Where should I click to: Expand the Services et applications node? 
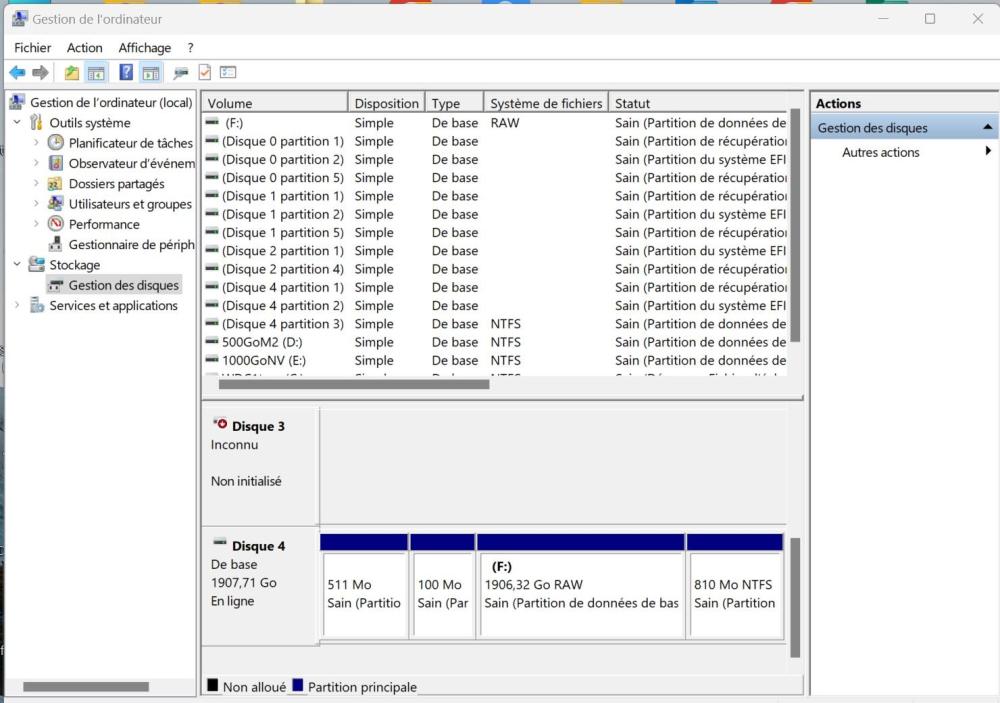(17, 306)
